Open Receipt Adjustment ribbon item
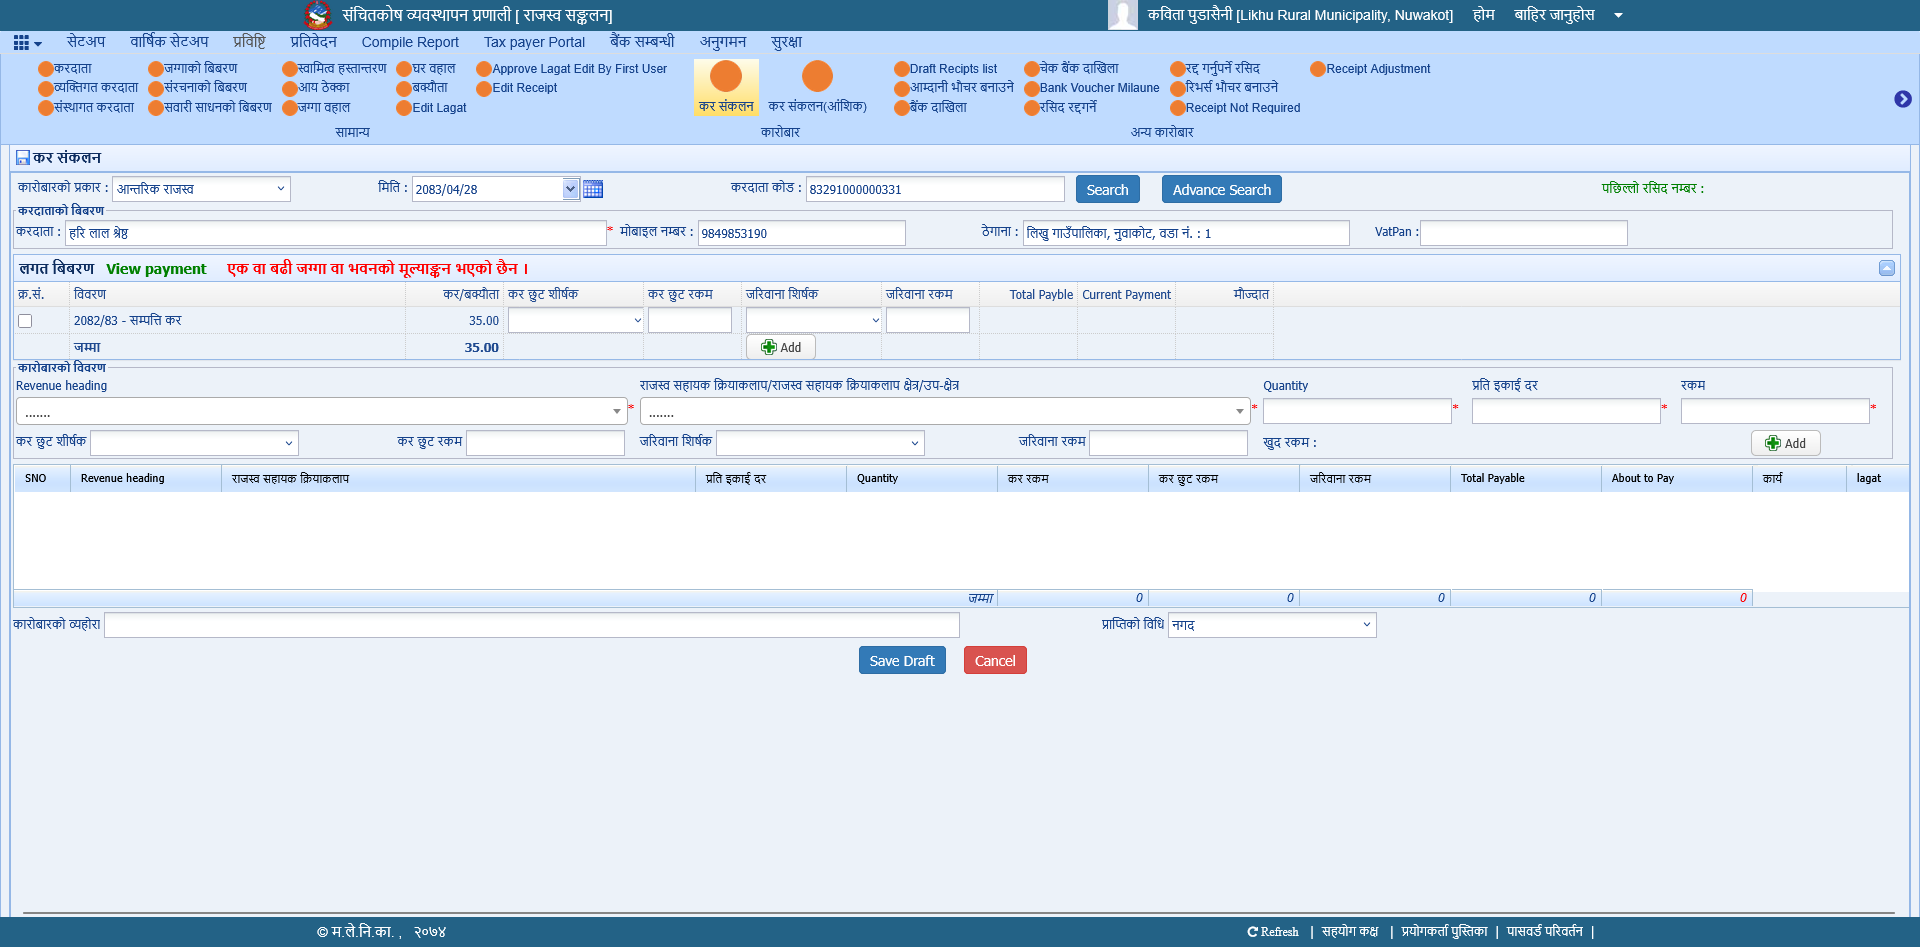This screenshot has height=947, width=1920. coord(1371,68)
